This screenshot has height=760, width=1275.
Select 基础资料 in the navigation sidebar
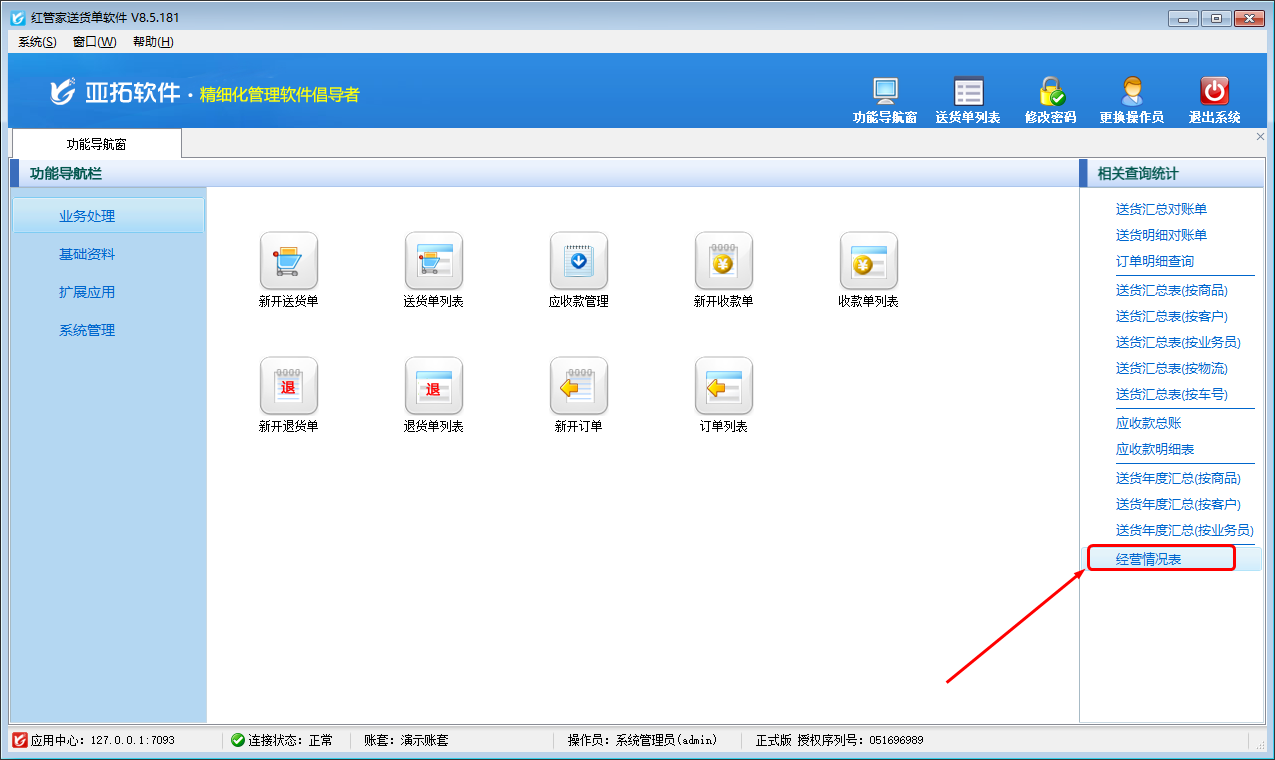[x=87, y=254]
